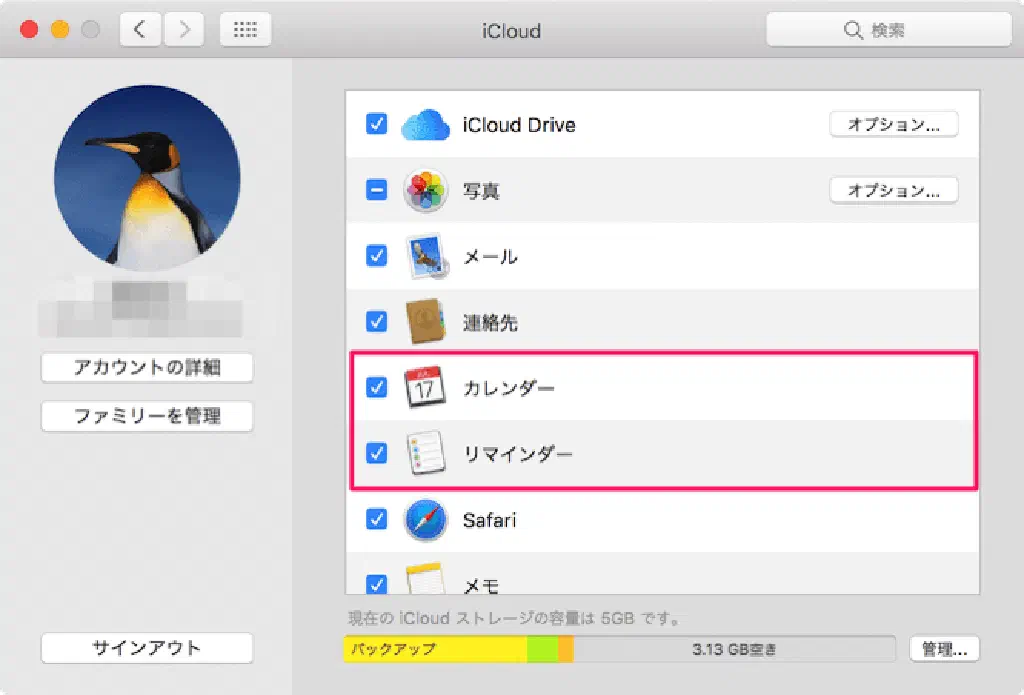Disable the カレンダー sync checkbox
1024x695 pixels.
tap(377, 388)
